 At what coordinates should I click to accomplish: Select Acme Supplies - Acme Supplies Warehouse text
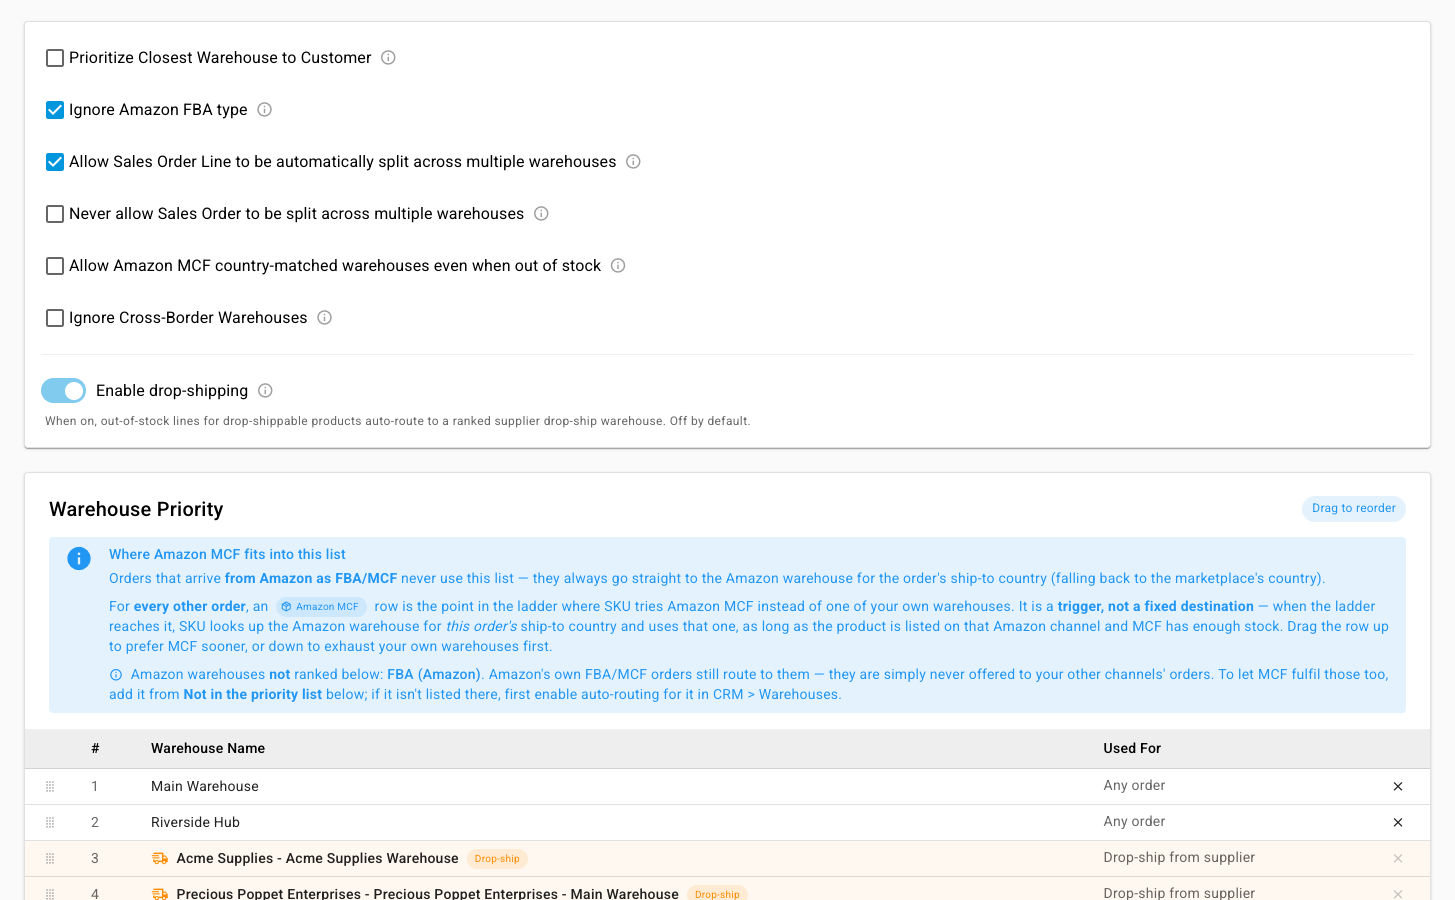click(317, 859)
